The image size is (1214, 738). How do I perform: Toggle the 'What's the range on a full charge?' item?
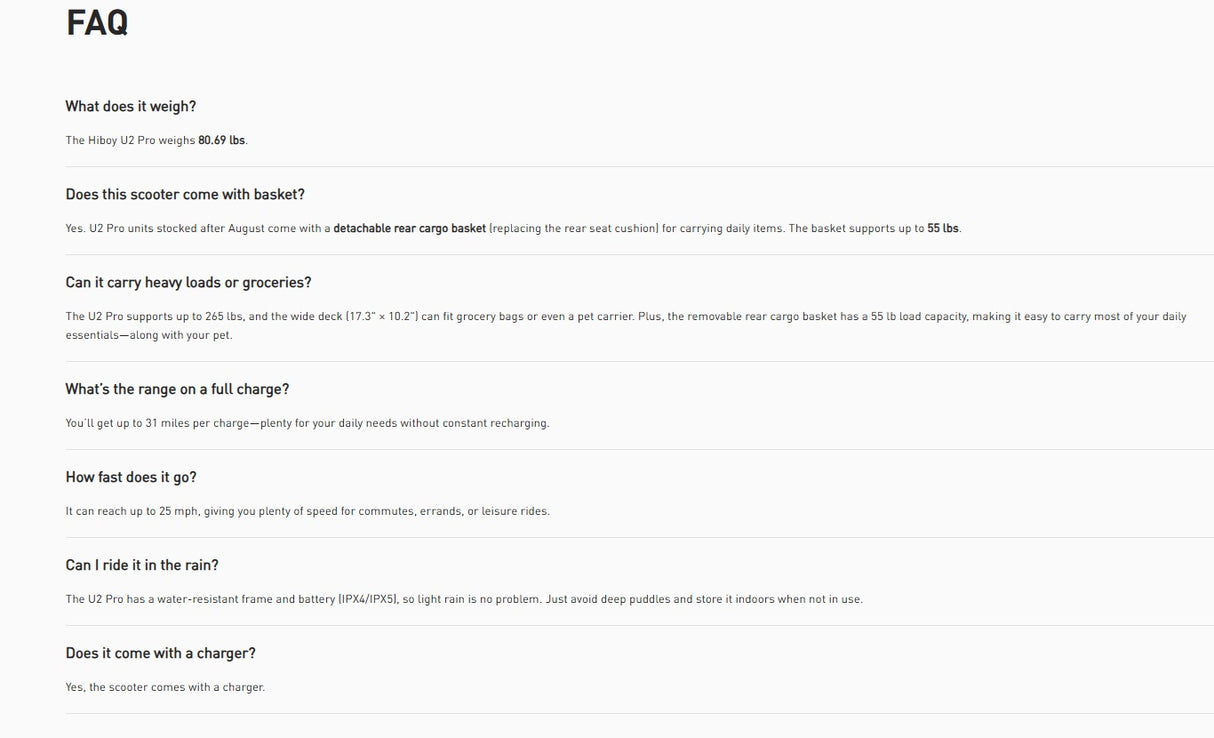(177, 389)
